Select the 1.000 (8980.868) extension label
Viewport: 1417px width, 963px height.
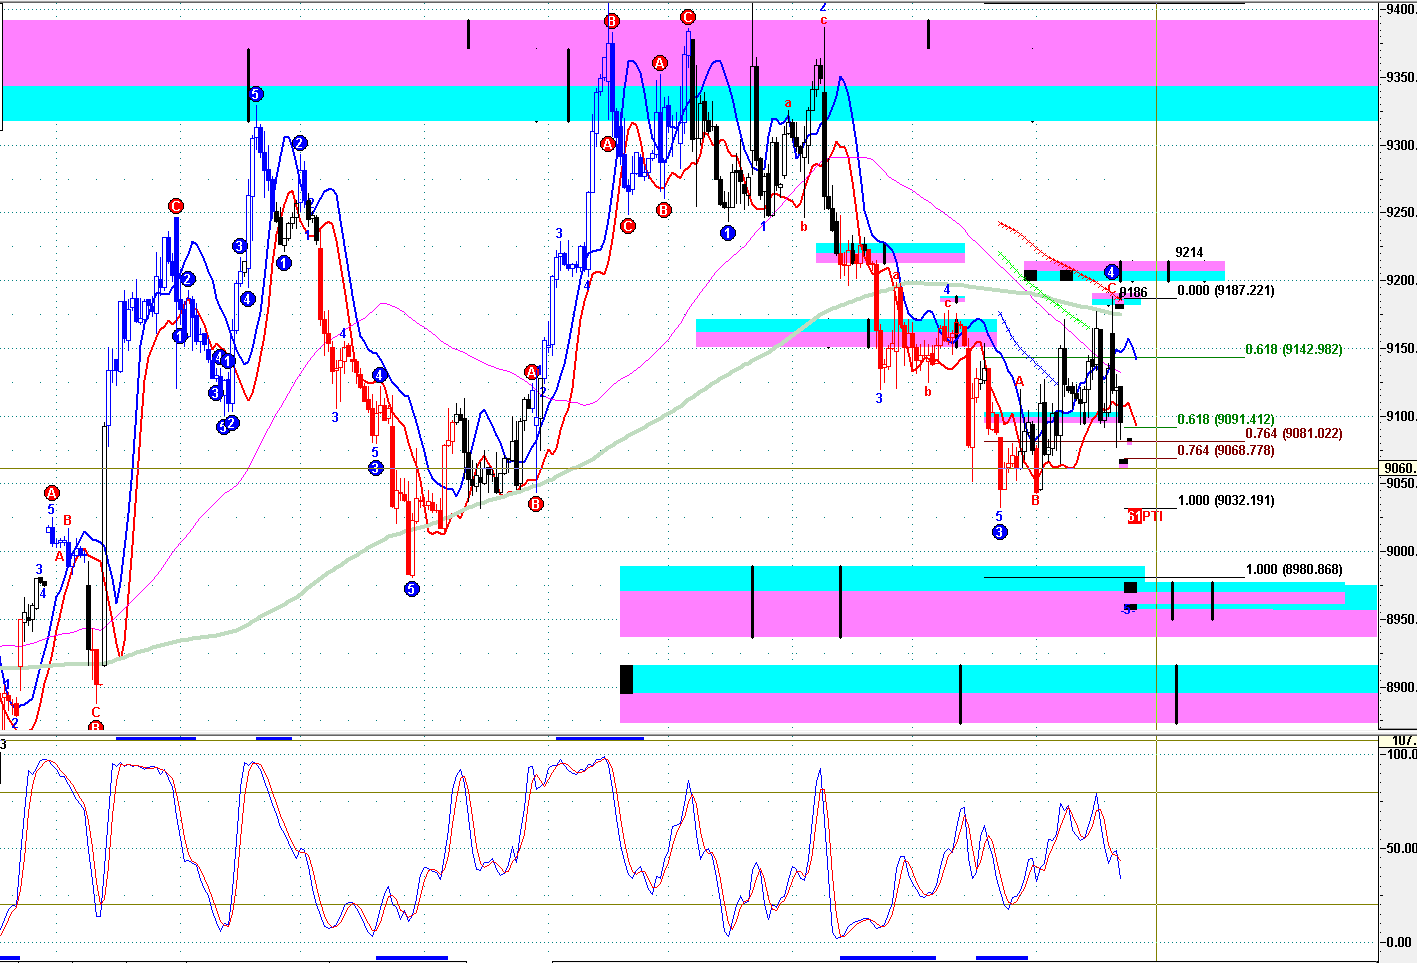pos(1293,570)
